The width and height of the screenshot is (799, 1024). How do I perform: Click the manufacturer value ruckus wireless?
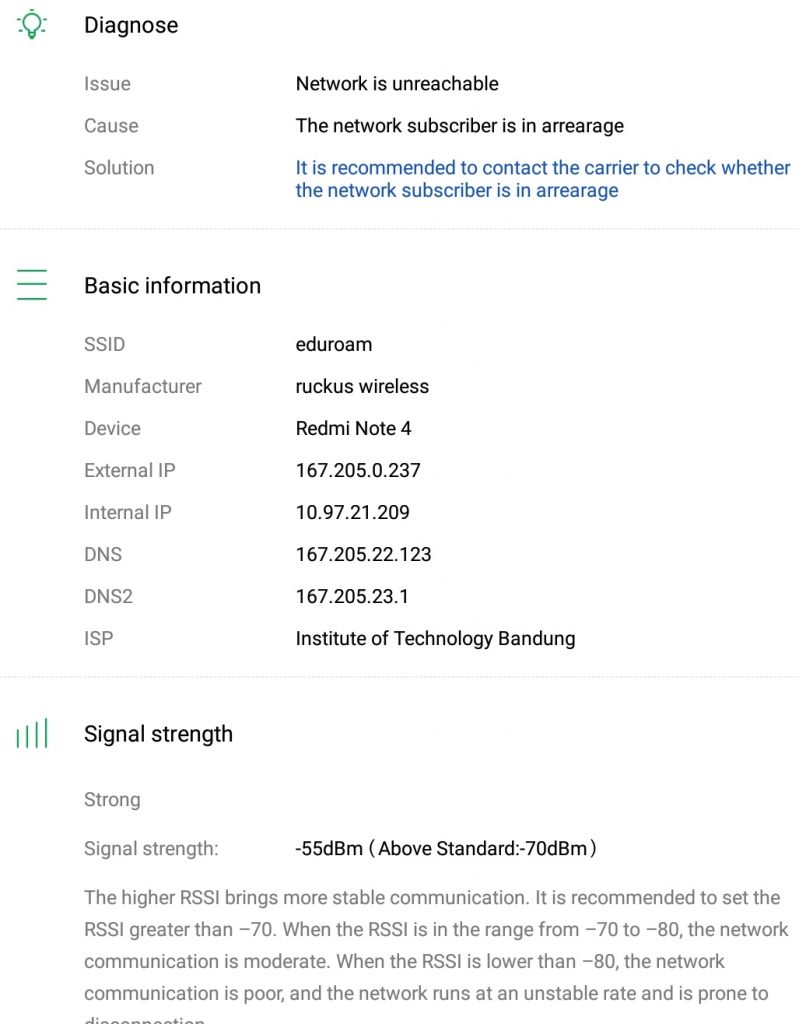pos(362,386)
